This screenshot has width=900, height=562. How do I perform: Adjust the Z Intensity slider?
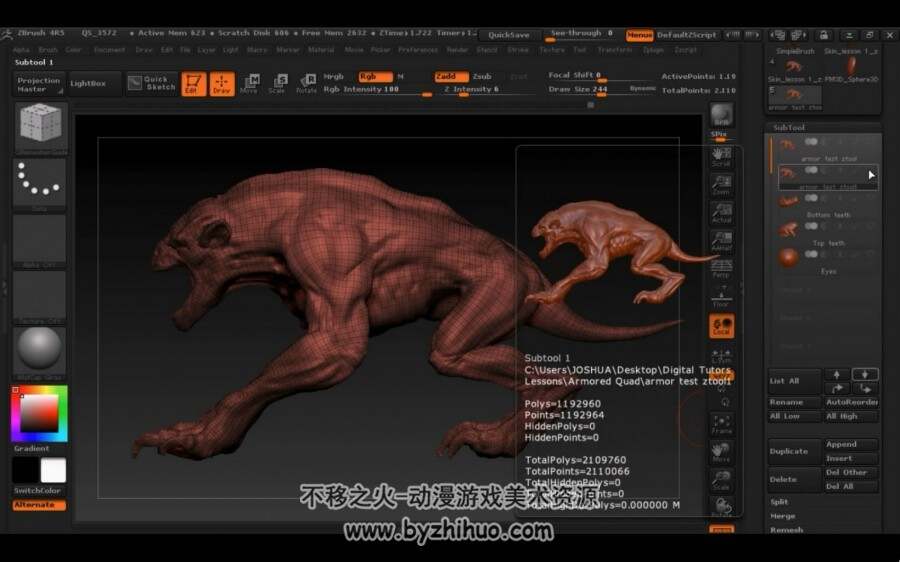click(488, 90)
